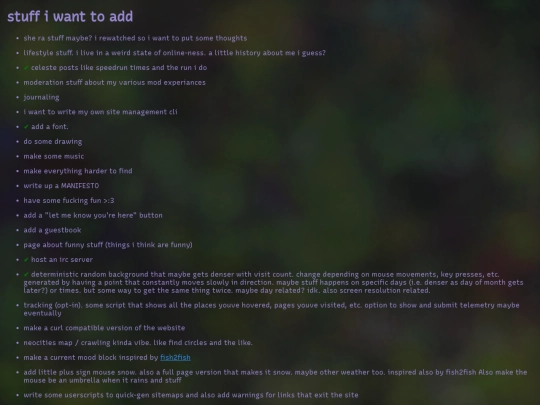This screenshot has width=540, height=405.
Task: Click the moderation stuff list item
Action: pos(114,83)
